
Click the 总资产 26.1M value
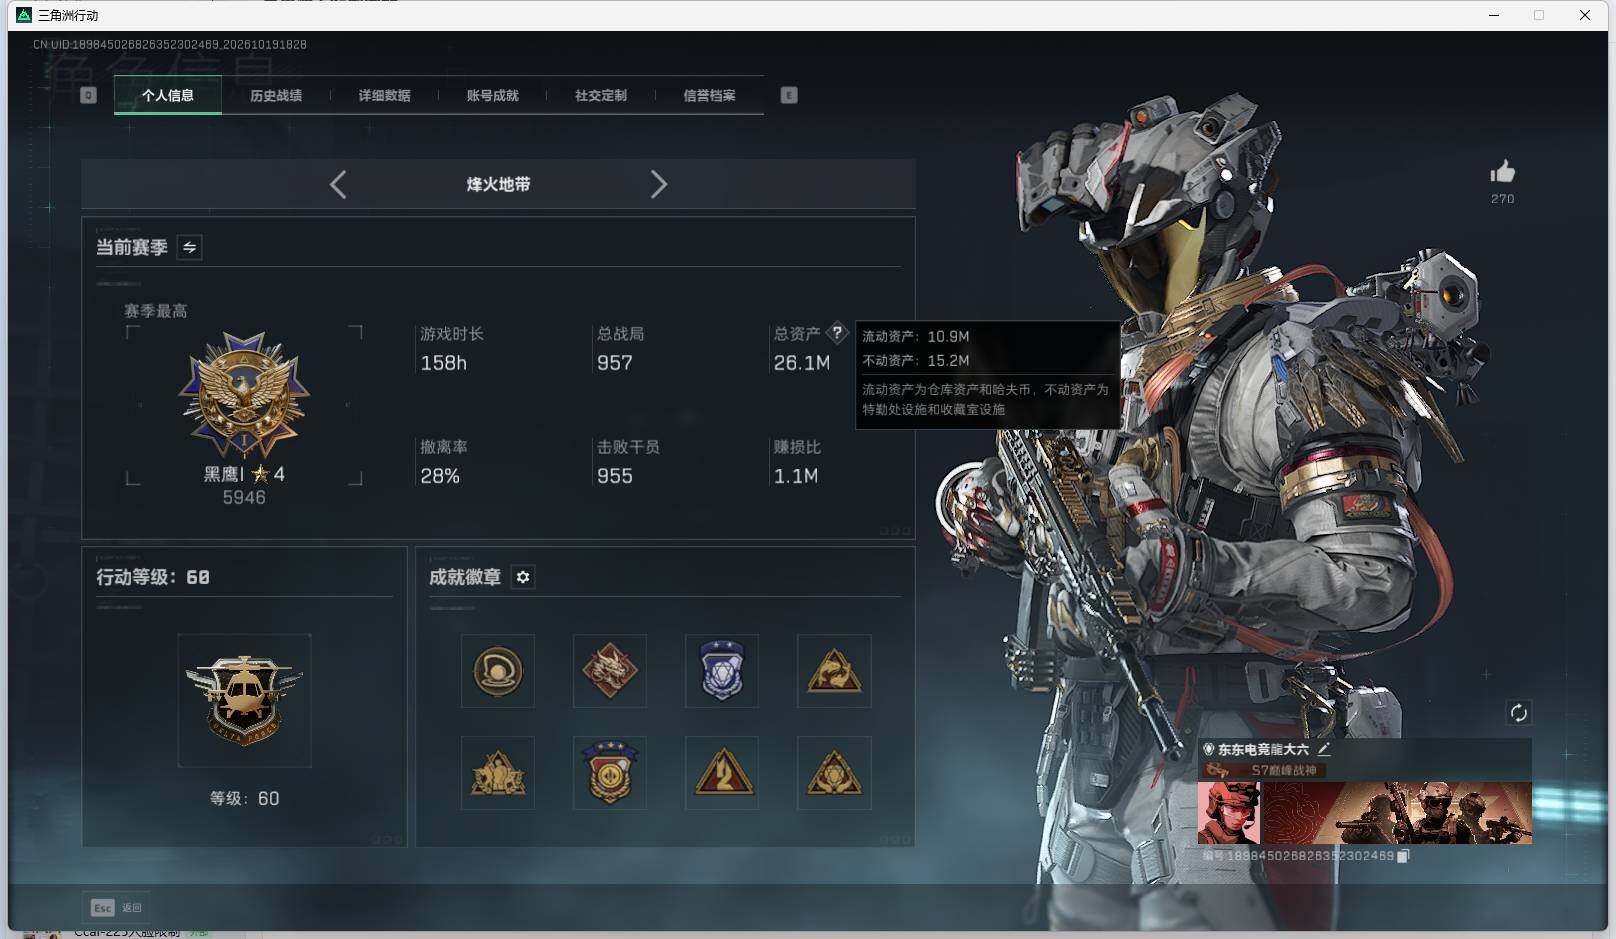click(x=802, y=363)
